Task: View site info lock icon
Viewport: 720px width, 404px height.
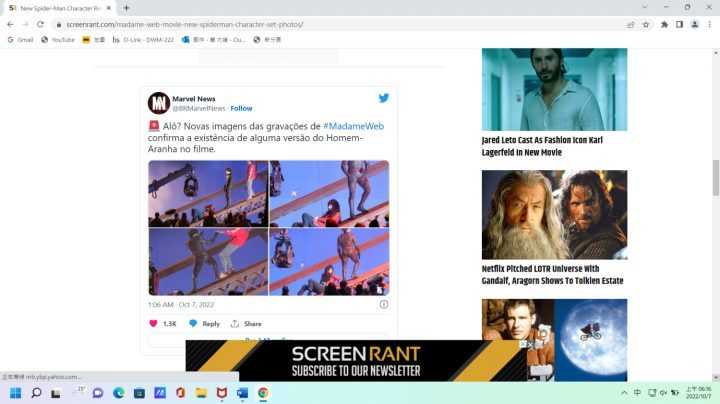Action: [58, 24]
